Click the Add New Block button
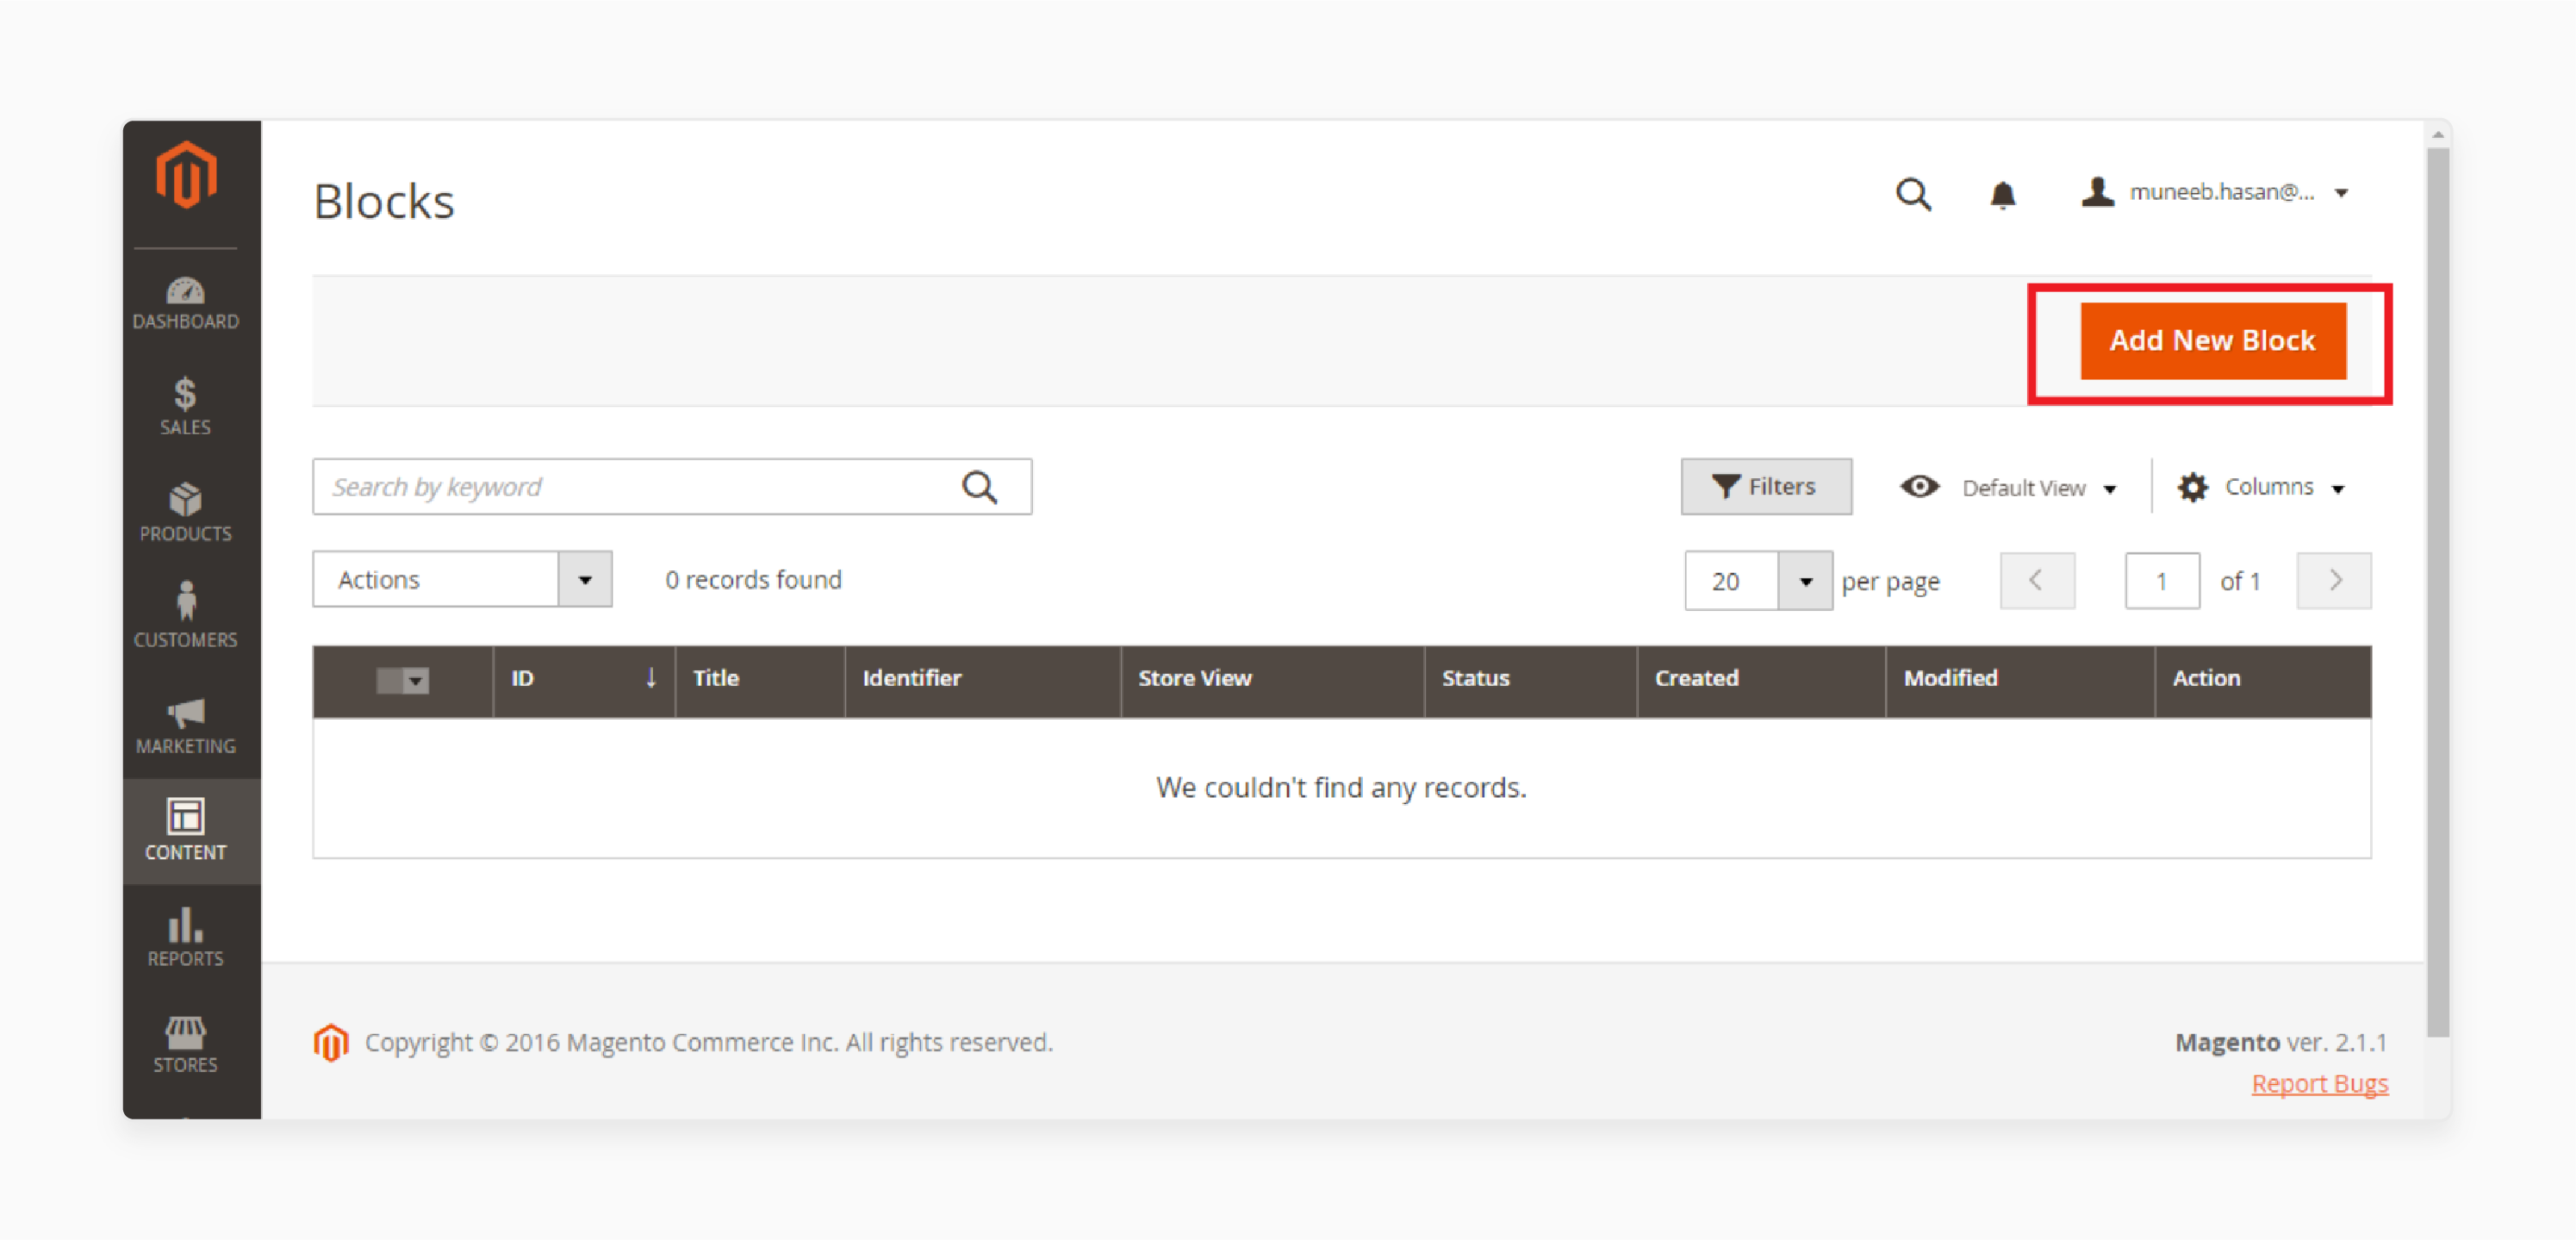 pos(2212,341)
